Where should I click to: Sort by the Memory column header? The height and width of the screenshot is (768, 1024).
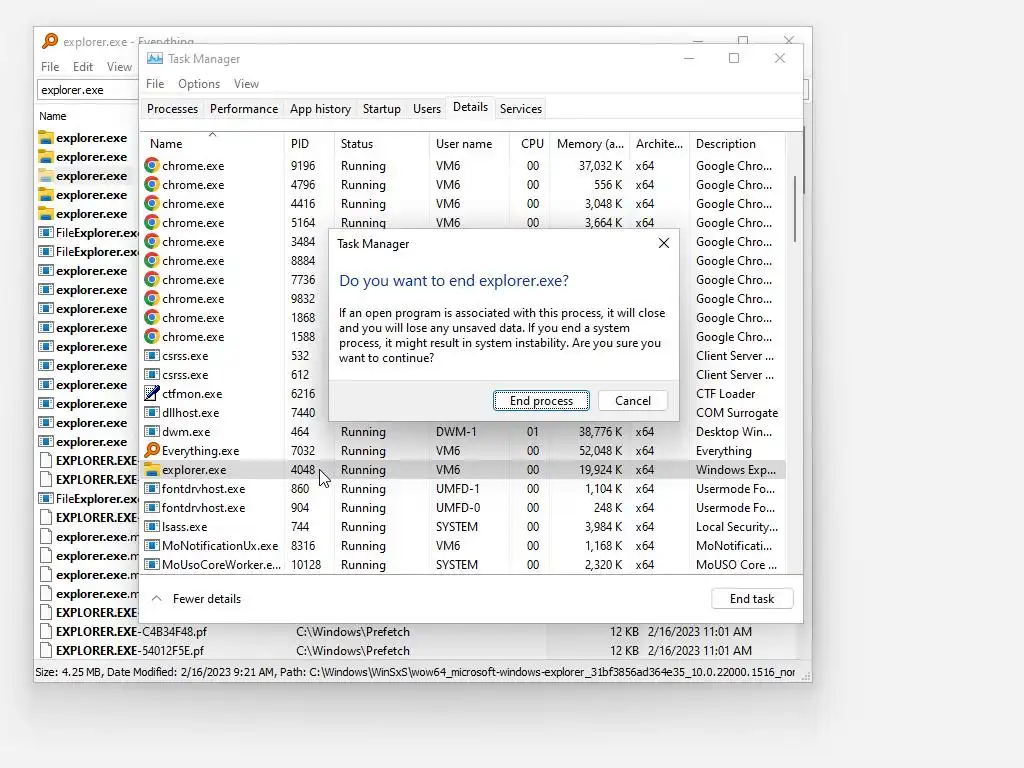pyautogui.click(x=590, y=144)
